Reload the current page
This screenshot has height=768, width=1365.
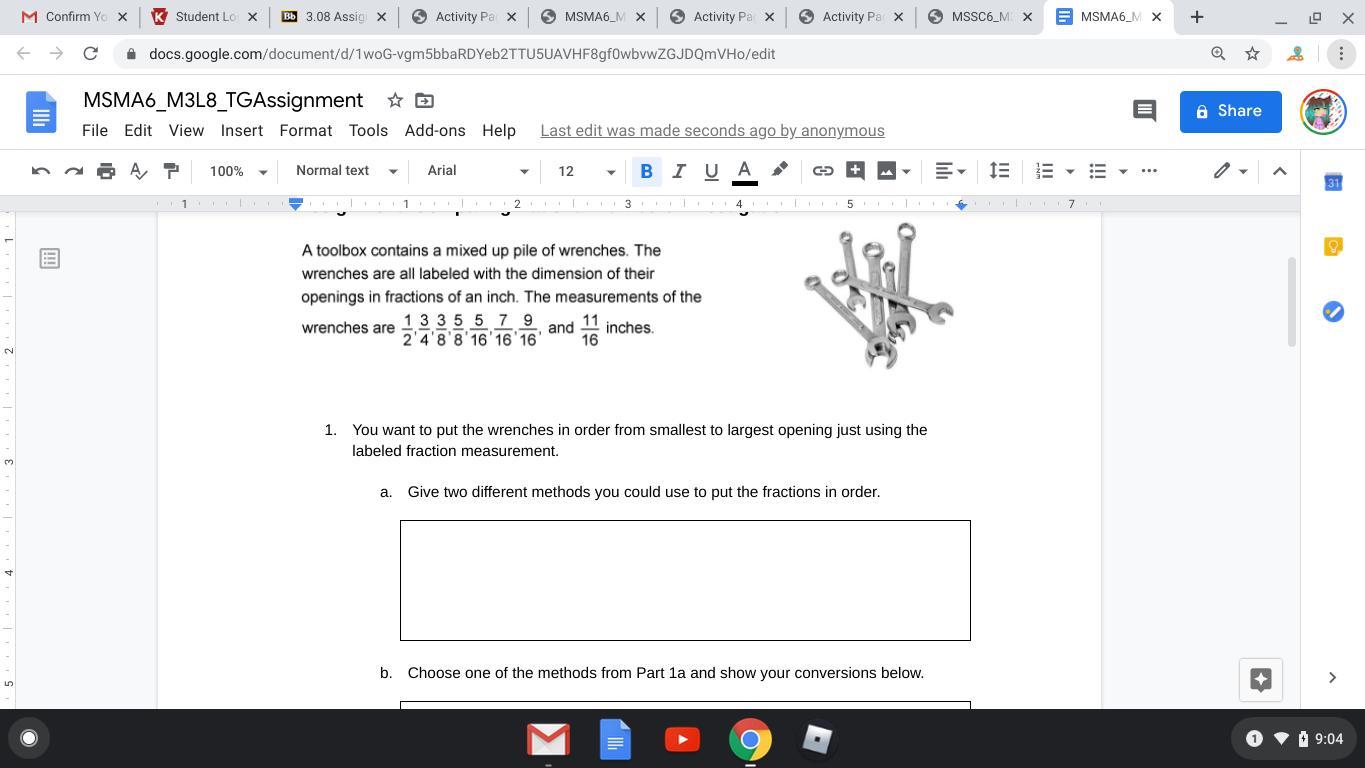tap(90, 54)
